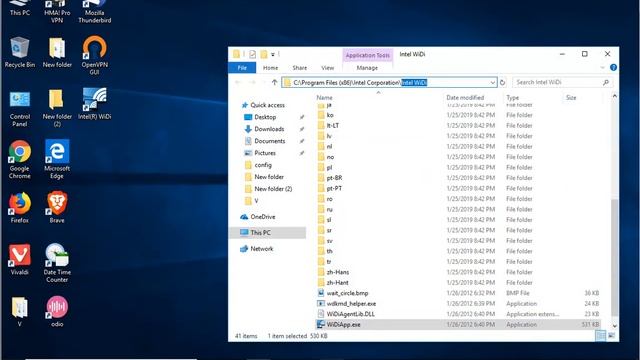Select Pictures in navigation pane

(265, 153)
